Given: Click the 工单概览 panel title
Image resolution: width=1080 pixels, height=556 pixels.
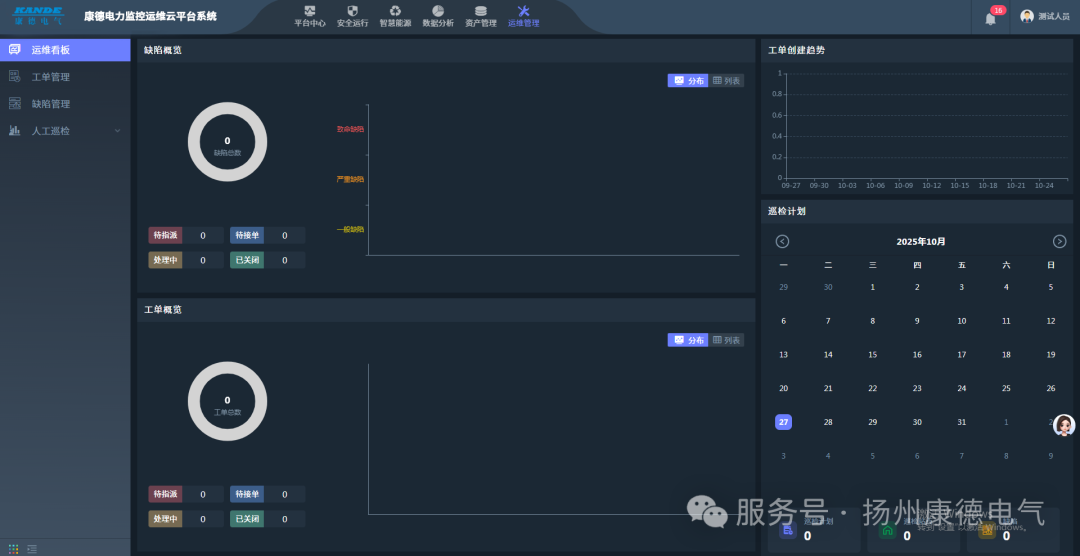Looking at the screenshot, I should (163, 310).
